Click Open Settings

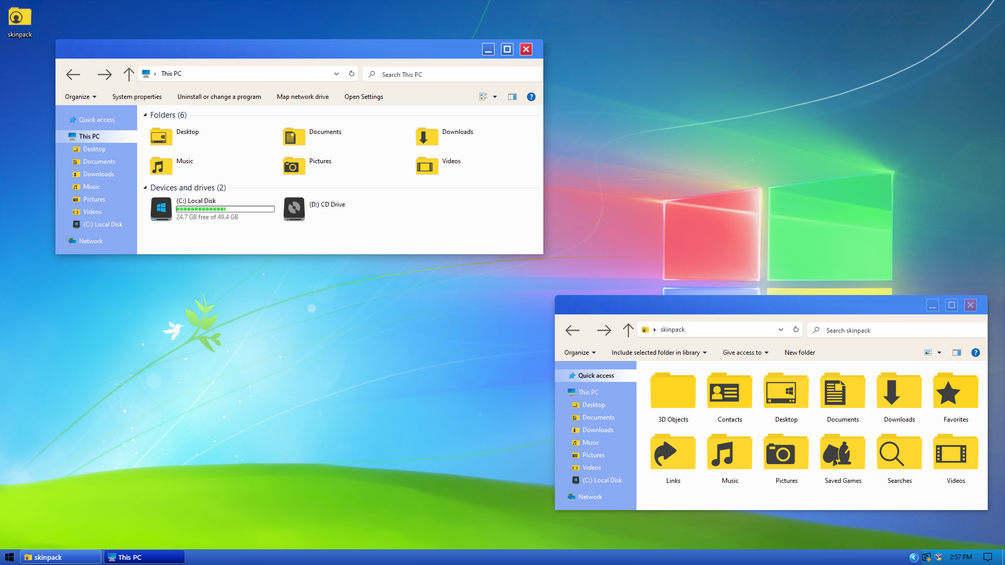[363, 97]
